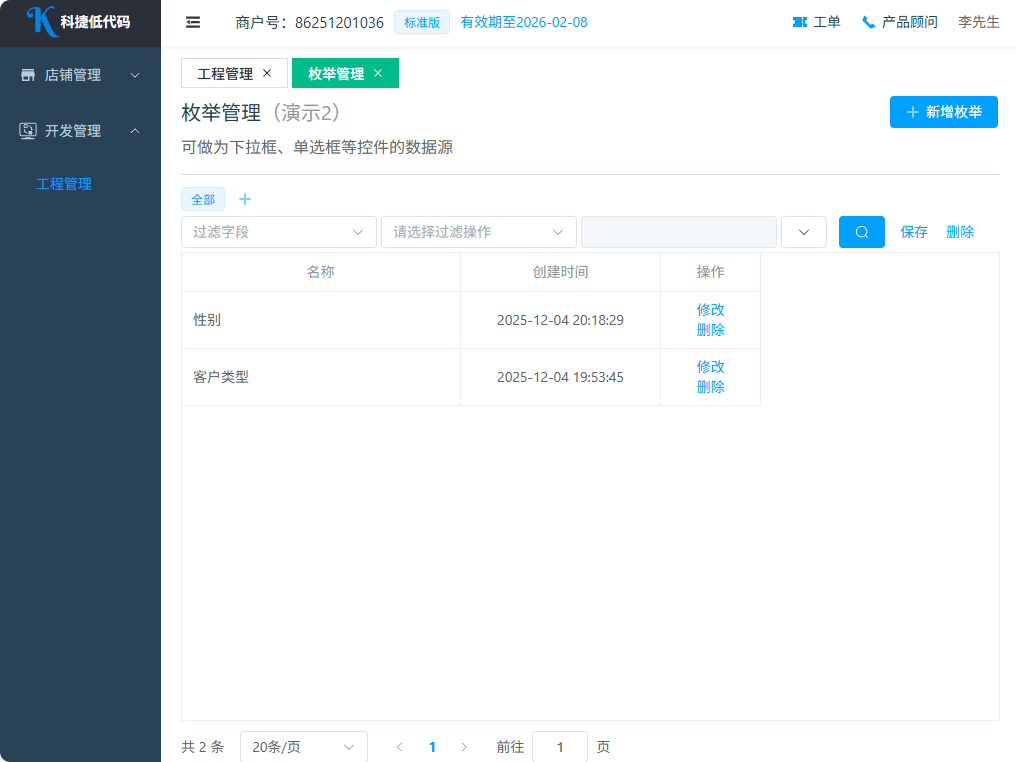Click 修改 link for 性别 row
The height and width of the screenshot is (762, 1016).
[x=710, y=310]
